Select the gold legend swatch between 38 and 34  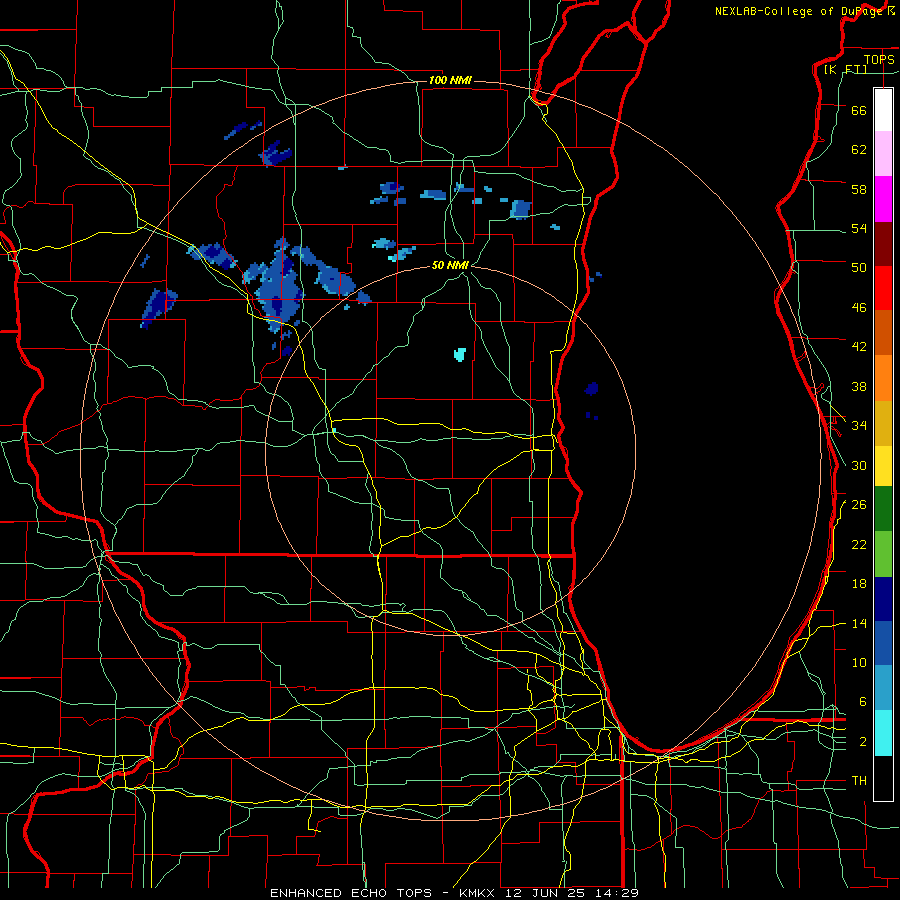[883, 423]
